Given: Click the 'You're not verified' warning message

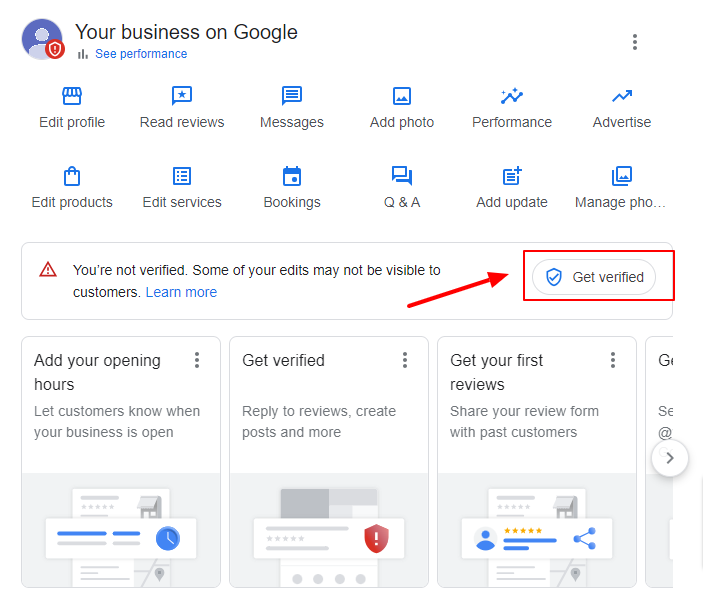Looking at the screenshot, I should click(256, 281).
